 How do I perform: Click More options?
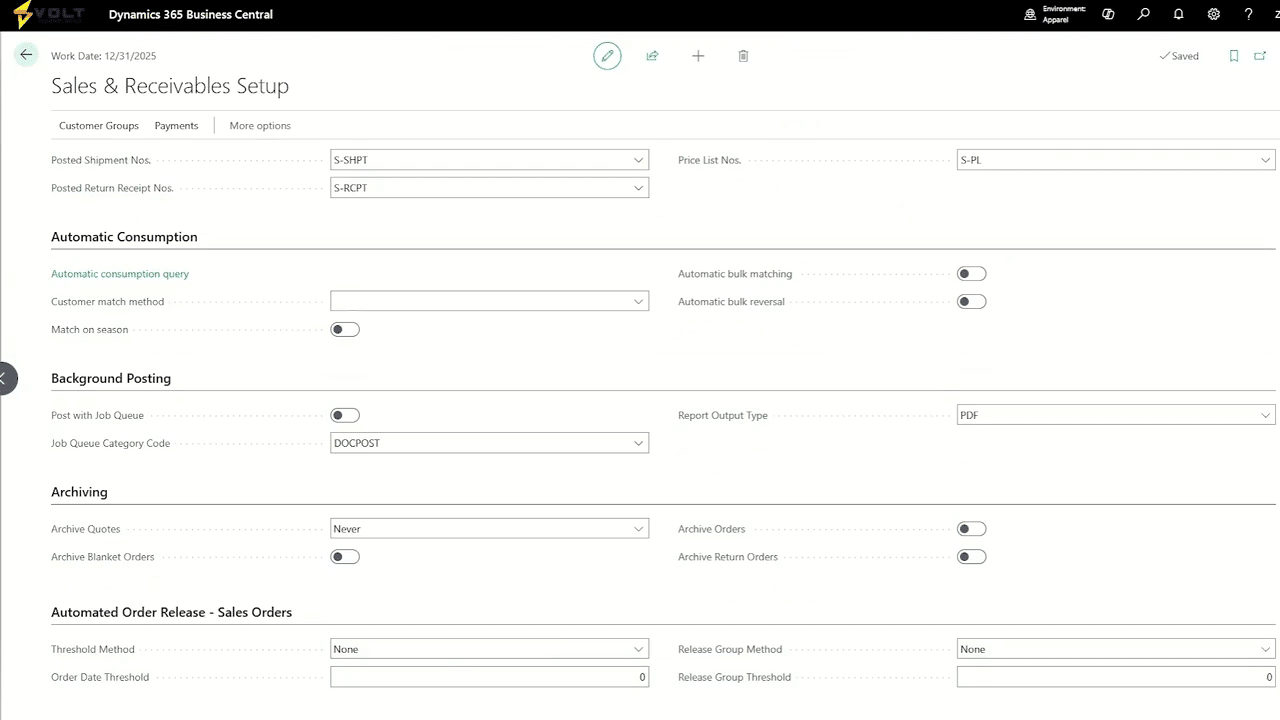(x=260, y=125)
